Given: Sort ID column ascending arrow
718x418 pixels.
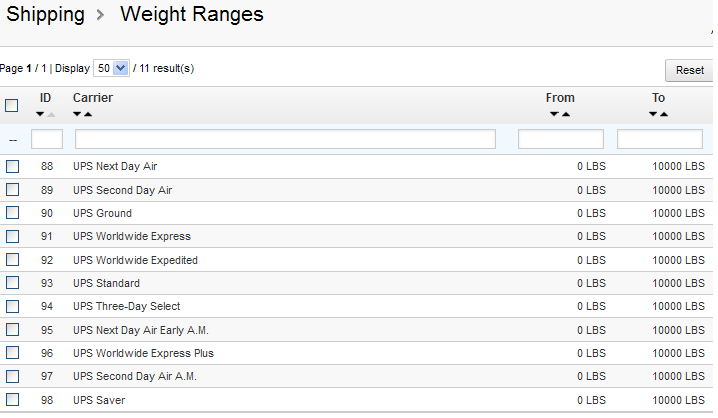Looking at the screenshot, I should point(52,114).
